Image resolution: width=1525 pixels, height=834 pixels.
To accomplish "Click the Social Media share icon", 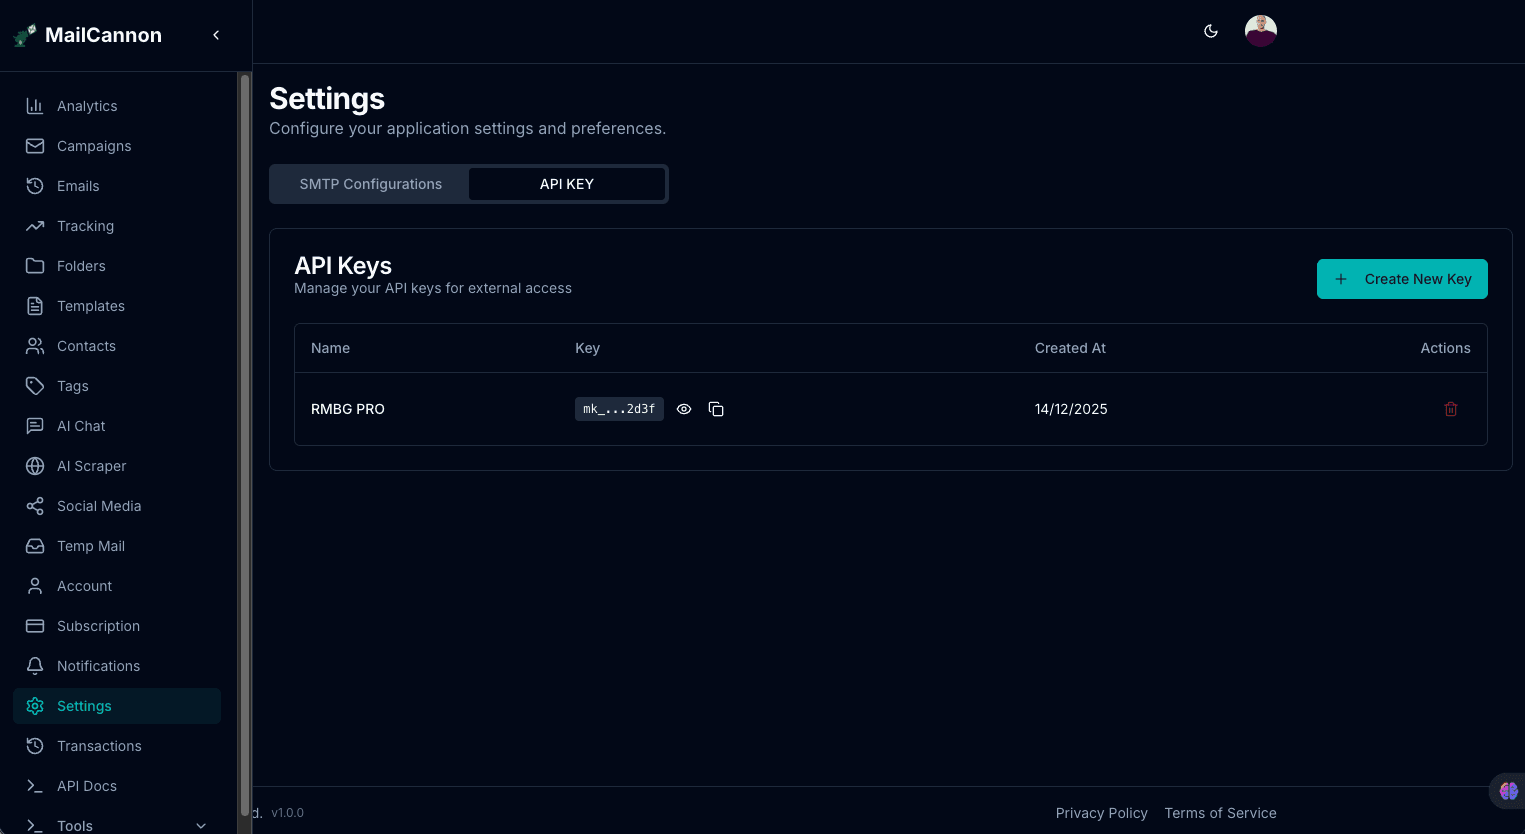I will click(x=35, y=506).
